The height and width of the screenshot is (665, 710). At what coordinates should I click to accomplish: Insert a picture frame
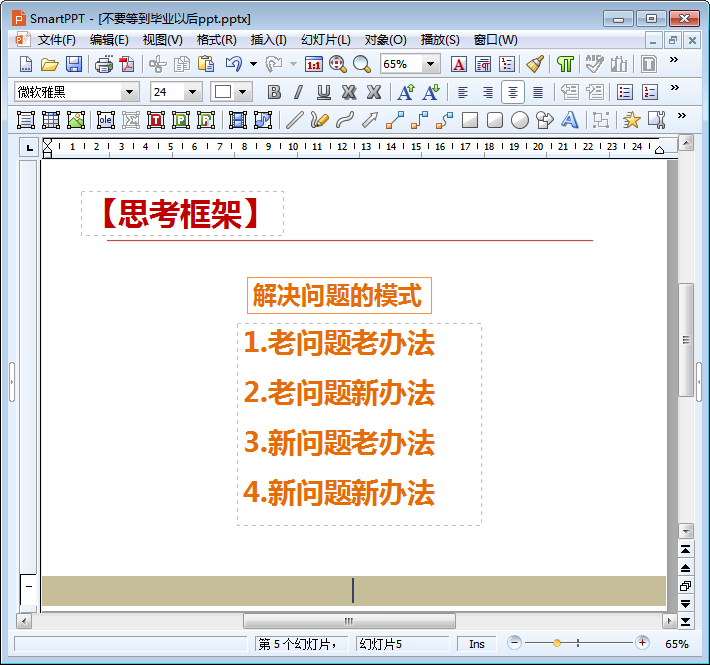[76, 120]
